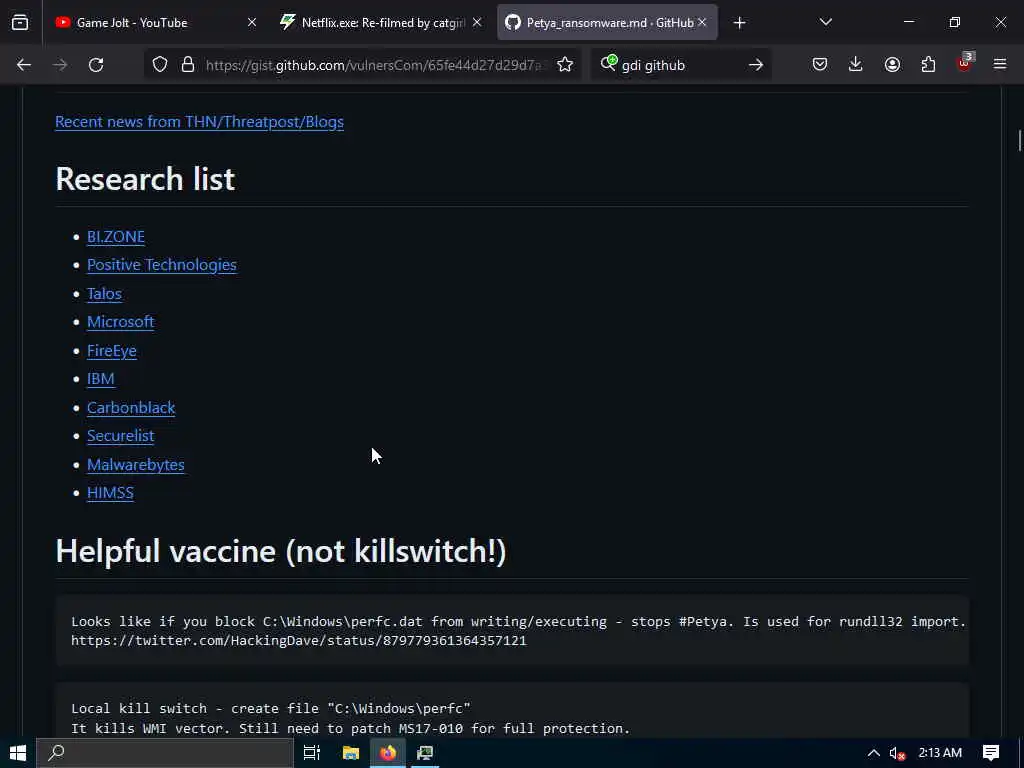Click the search engine magnifier icon

[608, 63]
